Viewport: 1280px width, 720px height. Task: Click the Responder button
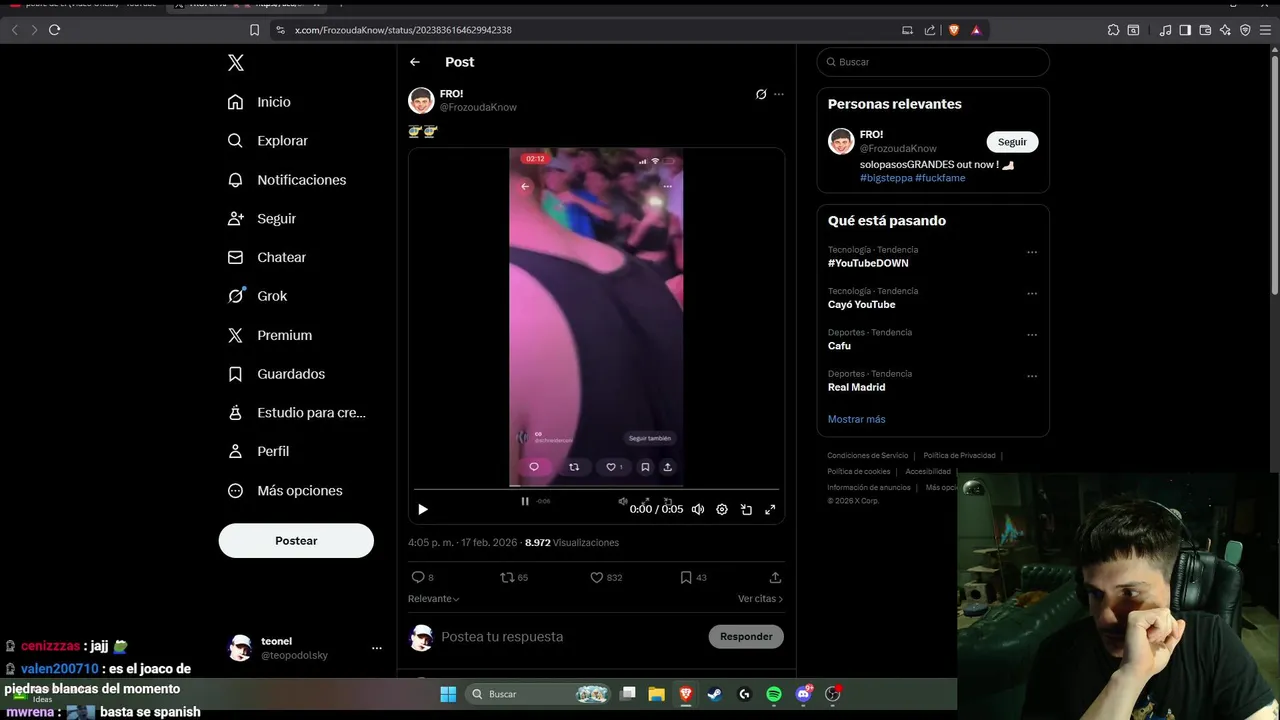pyautogui.click(x=746, y=637)
